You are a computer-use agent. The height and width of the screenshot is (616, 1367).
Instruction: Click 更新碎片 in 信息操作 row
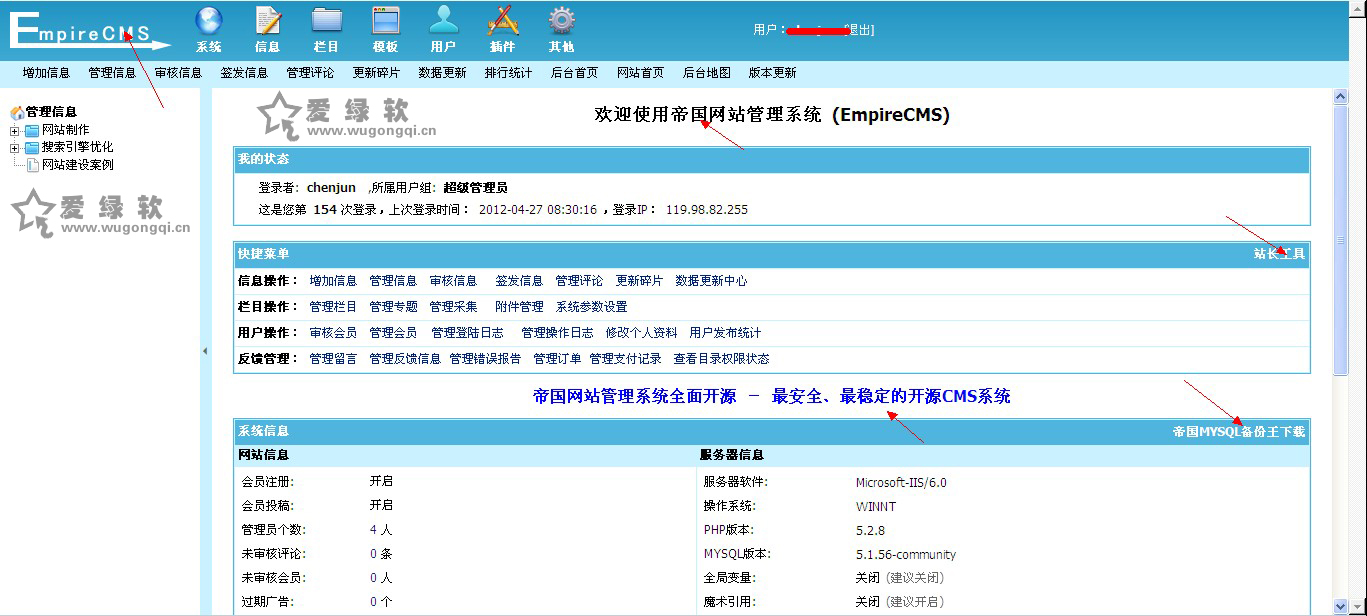[x=639, y=281]
